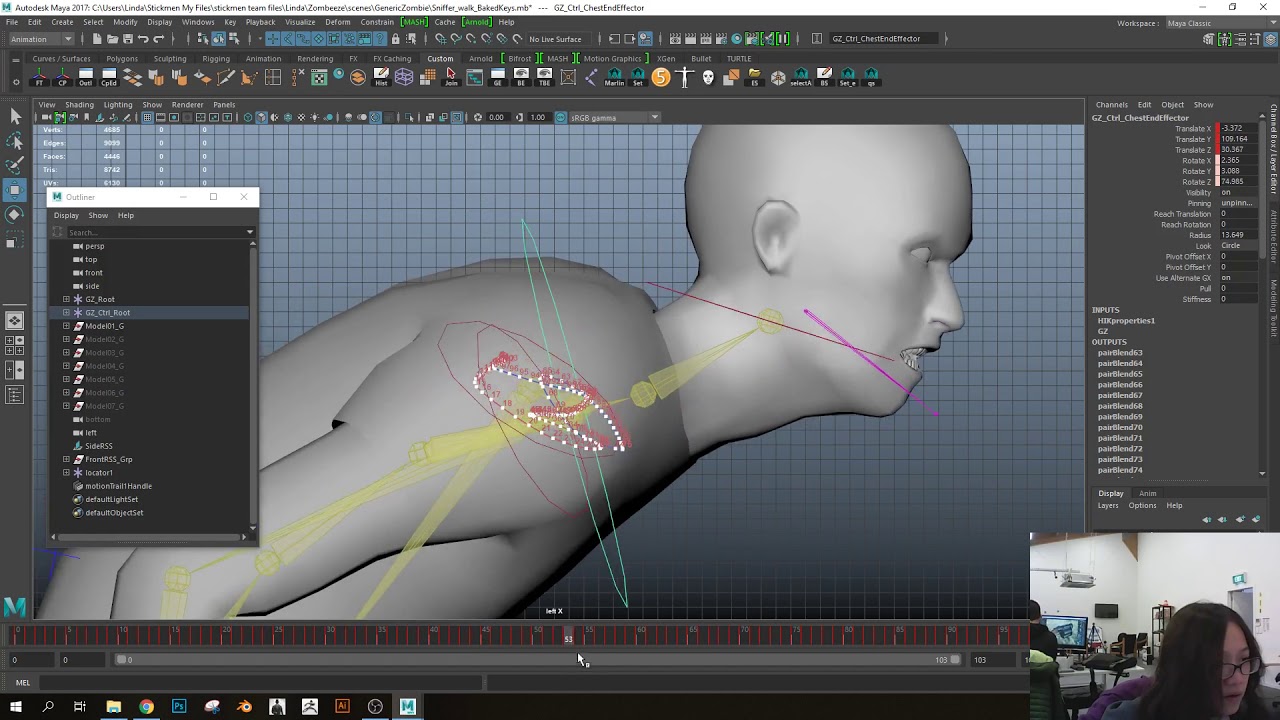Open Graph Editor via the GE shelf icon

[x=497, y=77]
